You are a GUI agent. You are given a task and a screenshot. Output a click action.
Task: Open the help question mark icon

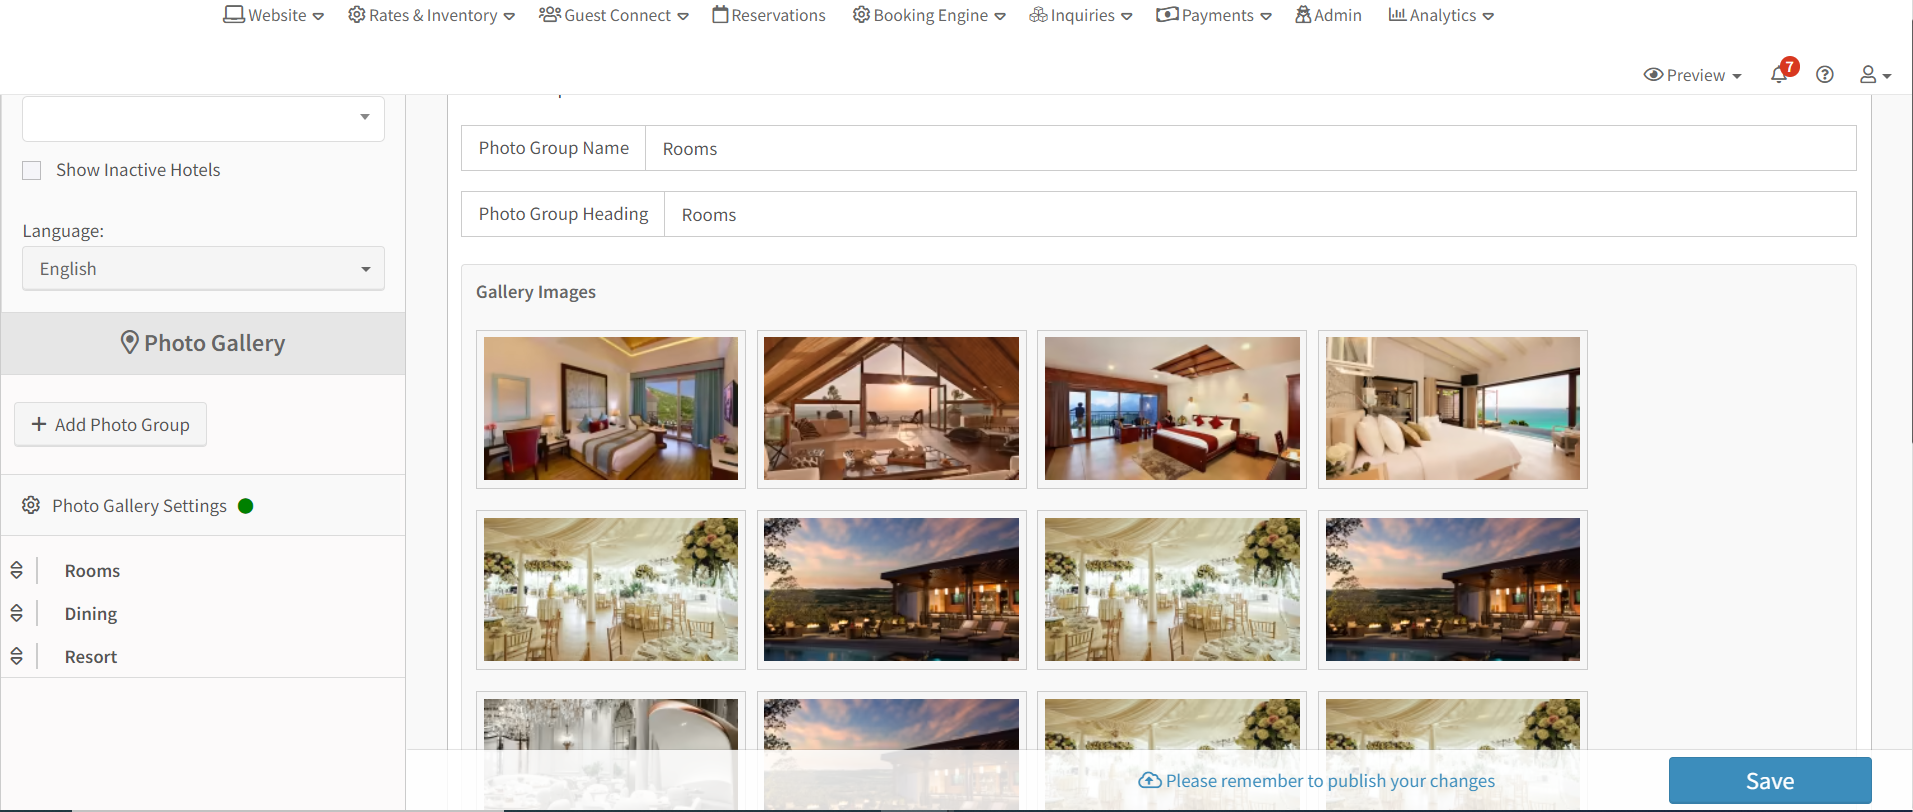1825,75
